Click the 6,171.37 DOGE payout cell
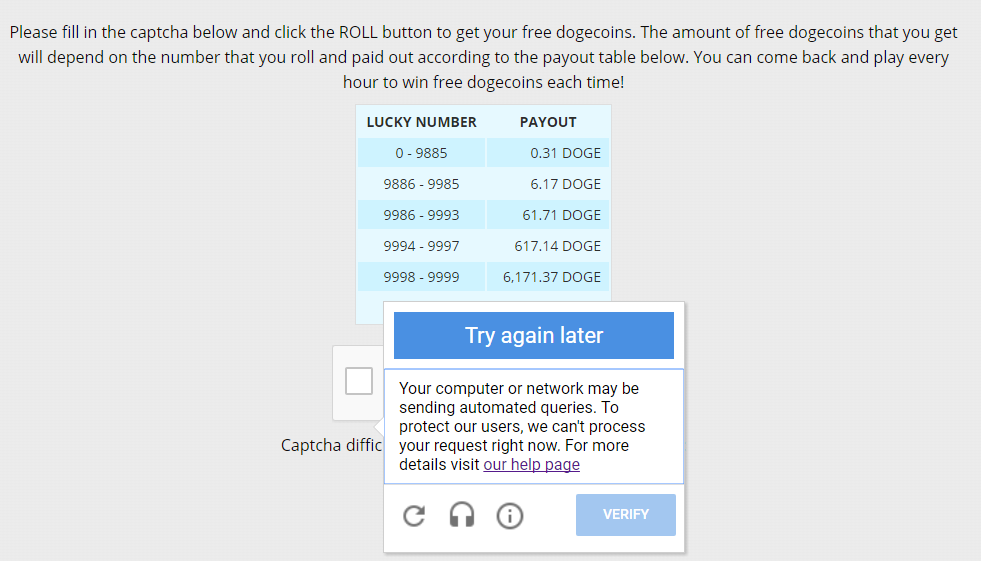This screenshot has height=561, width=981. click(547, 277)
